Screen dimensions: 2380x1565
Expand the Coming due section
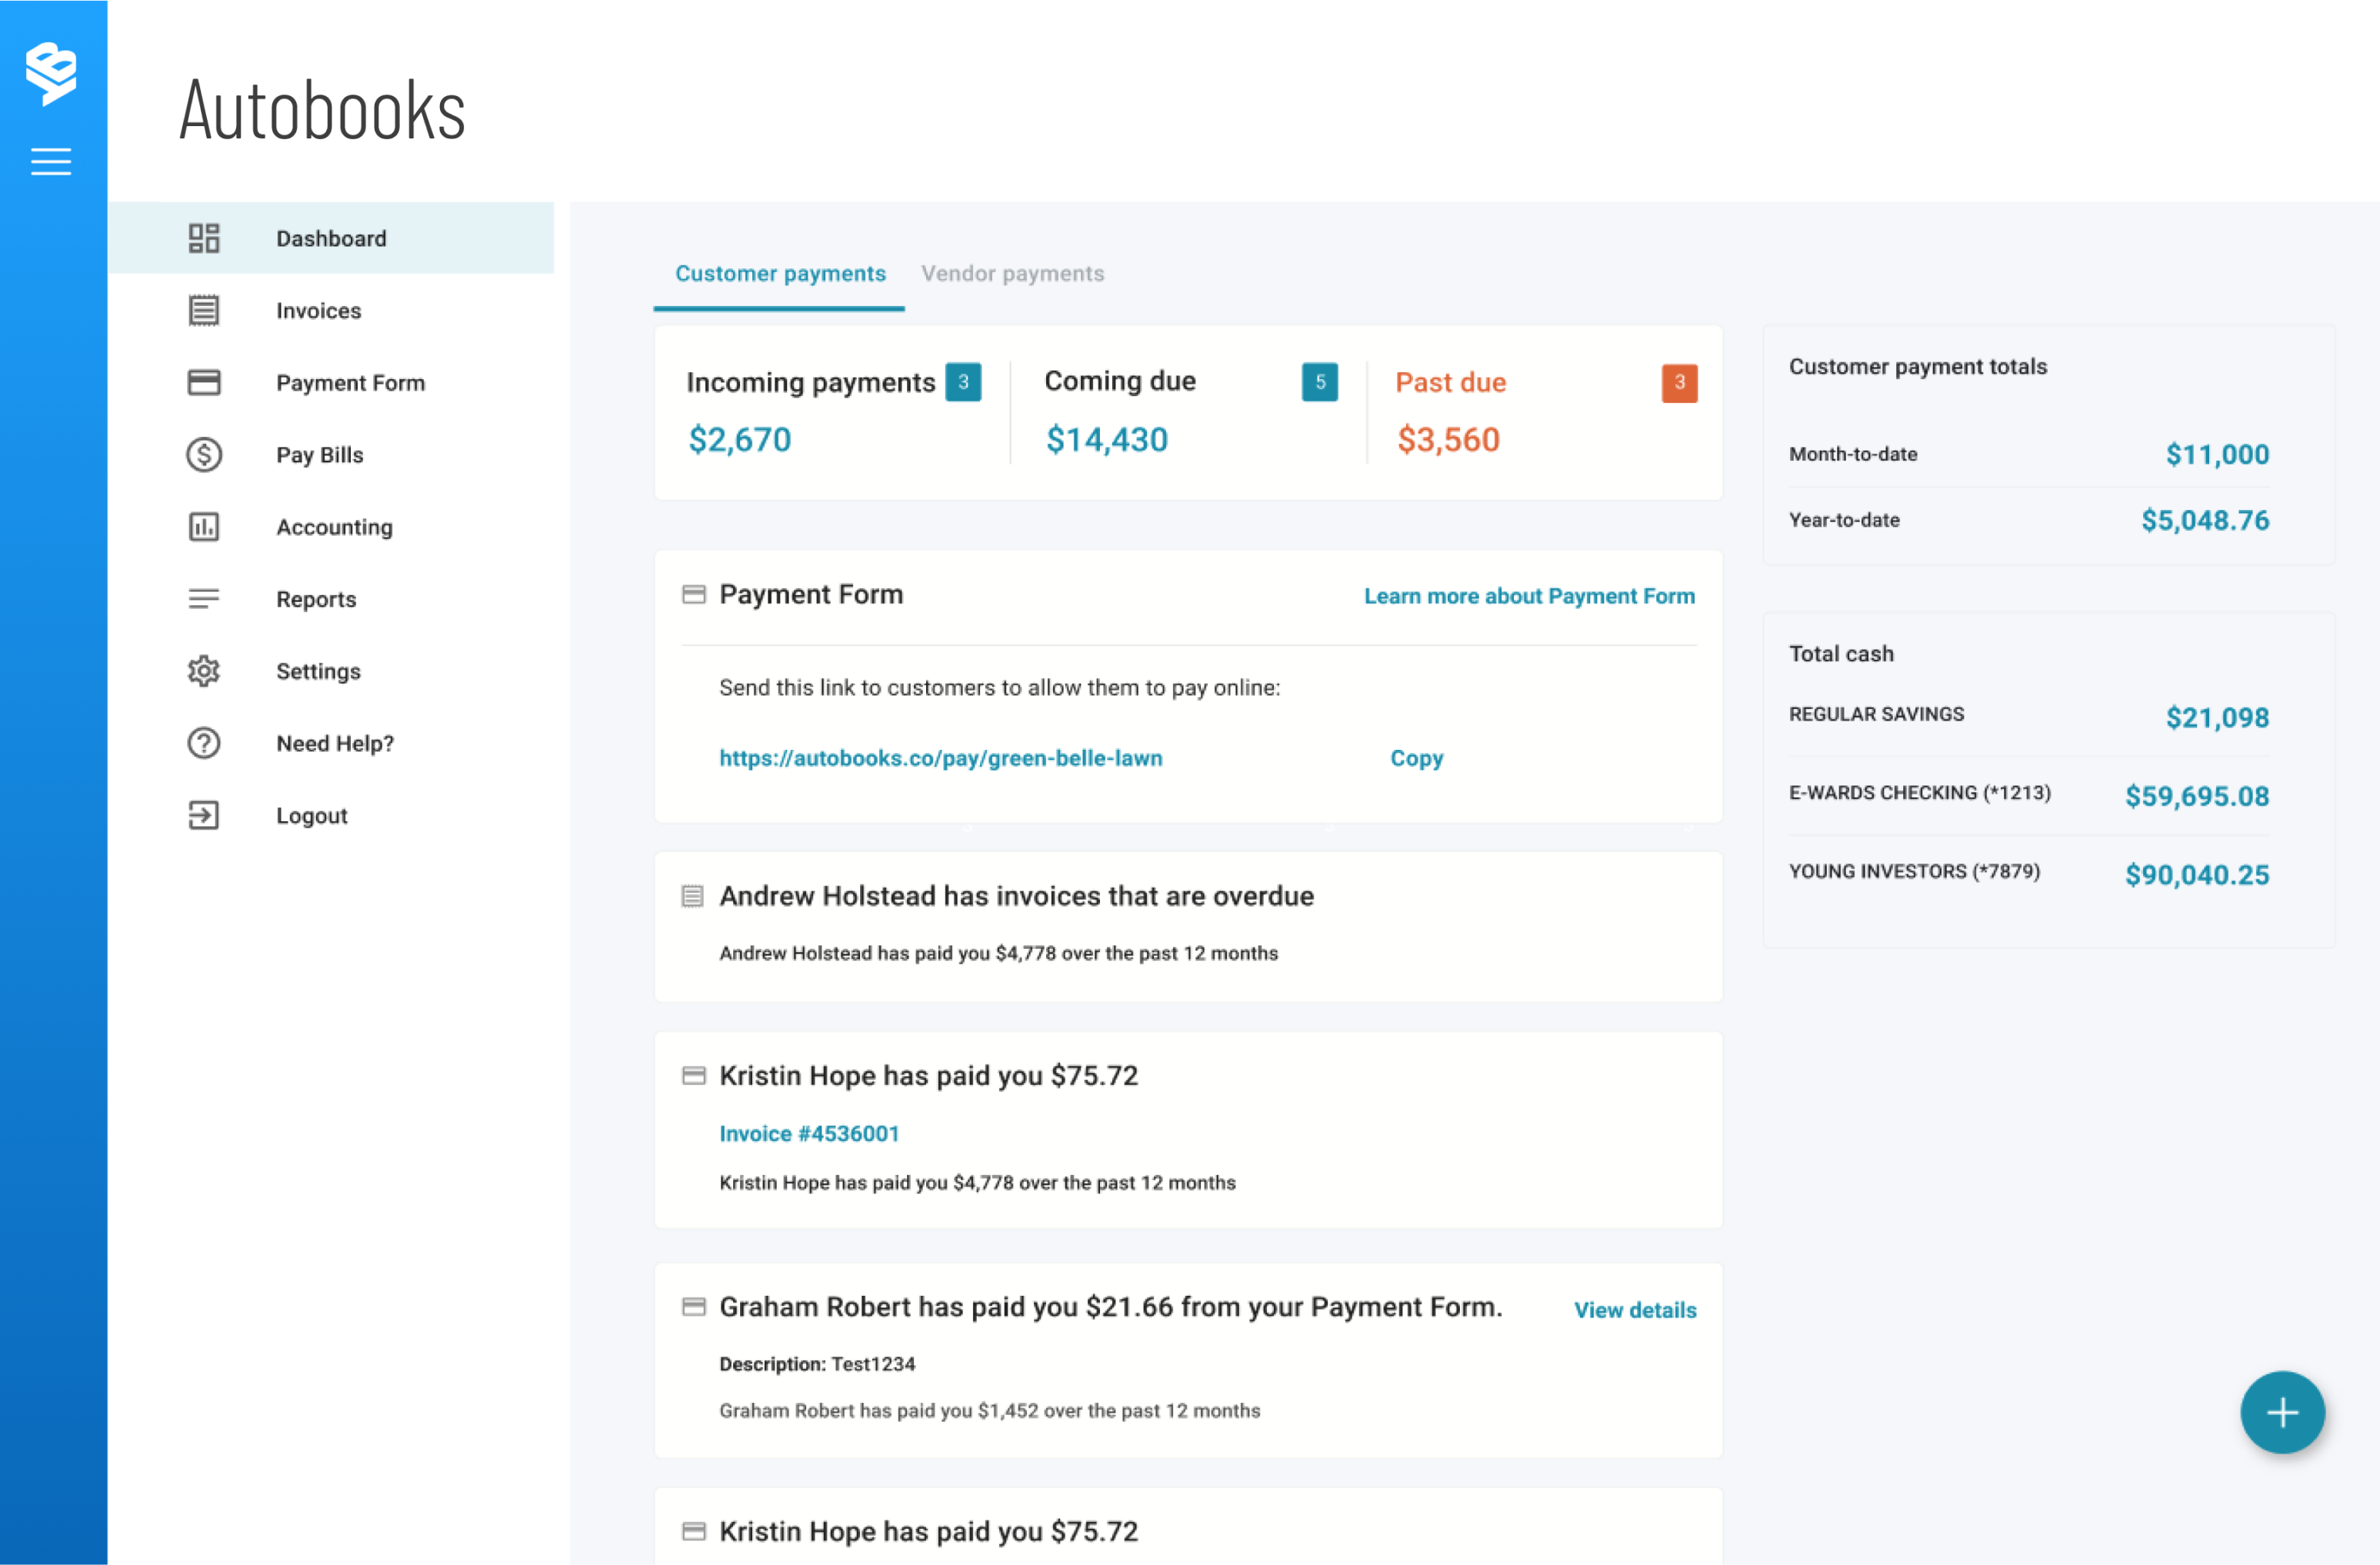point(1189,411)
